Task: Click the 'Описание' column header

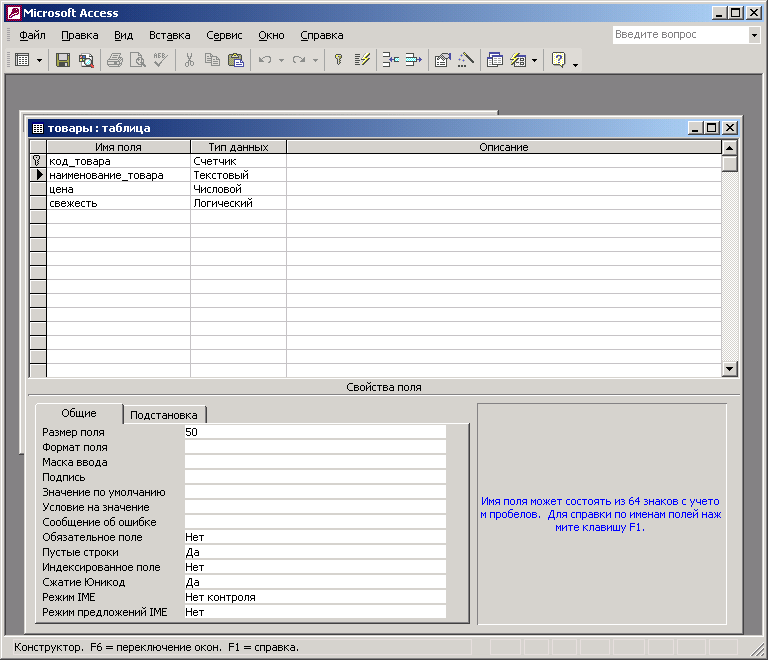Action: coord(504,147)
